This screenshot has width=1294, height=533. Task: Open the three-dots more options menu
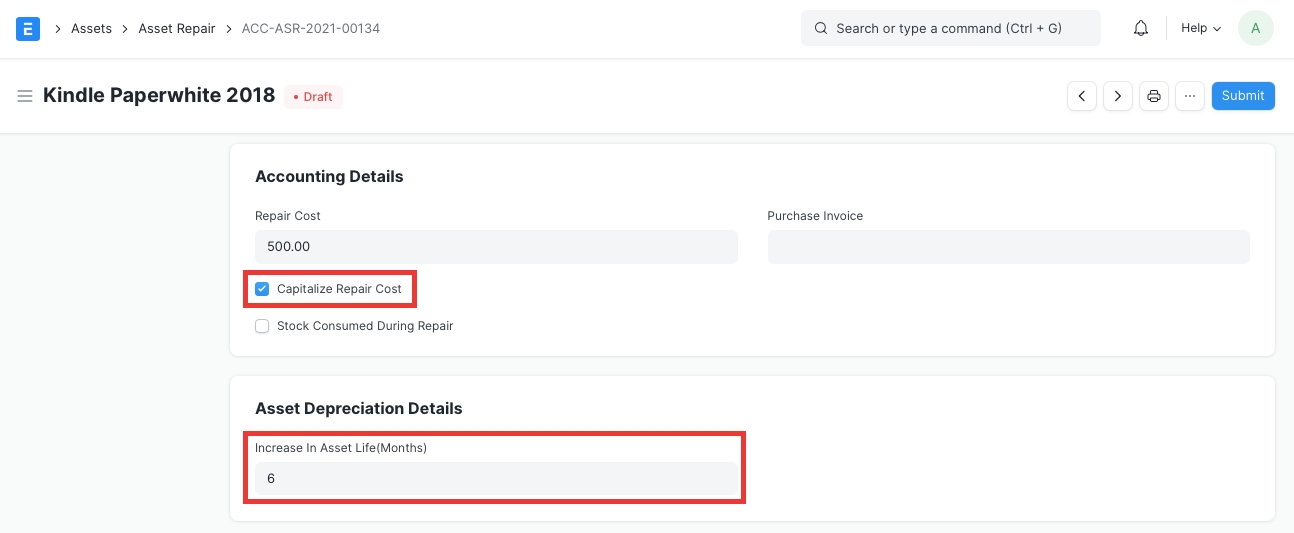(x=1189, y=96)
